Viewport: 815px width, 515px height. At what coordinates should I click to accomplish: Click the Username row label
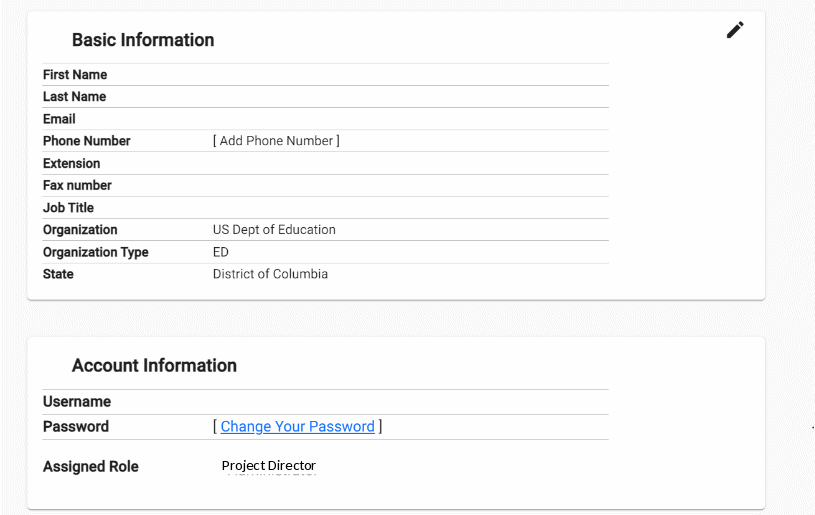point(77,402)
